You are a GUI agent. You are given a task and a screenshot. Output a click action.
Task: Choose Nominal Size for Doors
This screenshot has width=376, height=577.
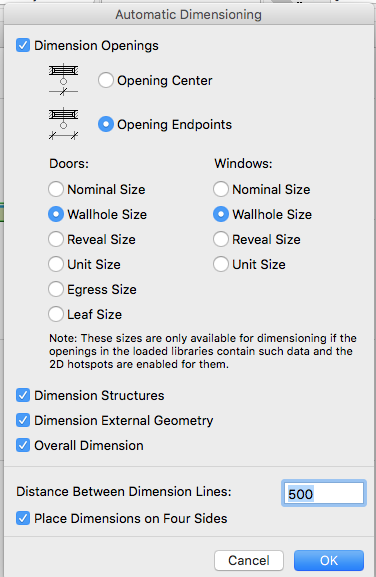click(56, 189)
